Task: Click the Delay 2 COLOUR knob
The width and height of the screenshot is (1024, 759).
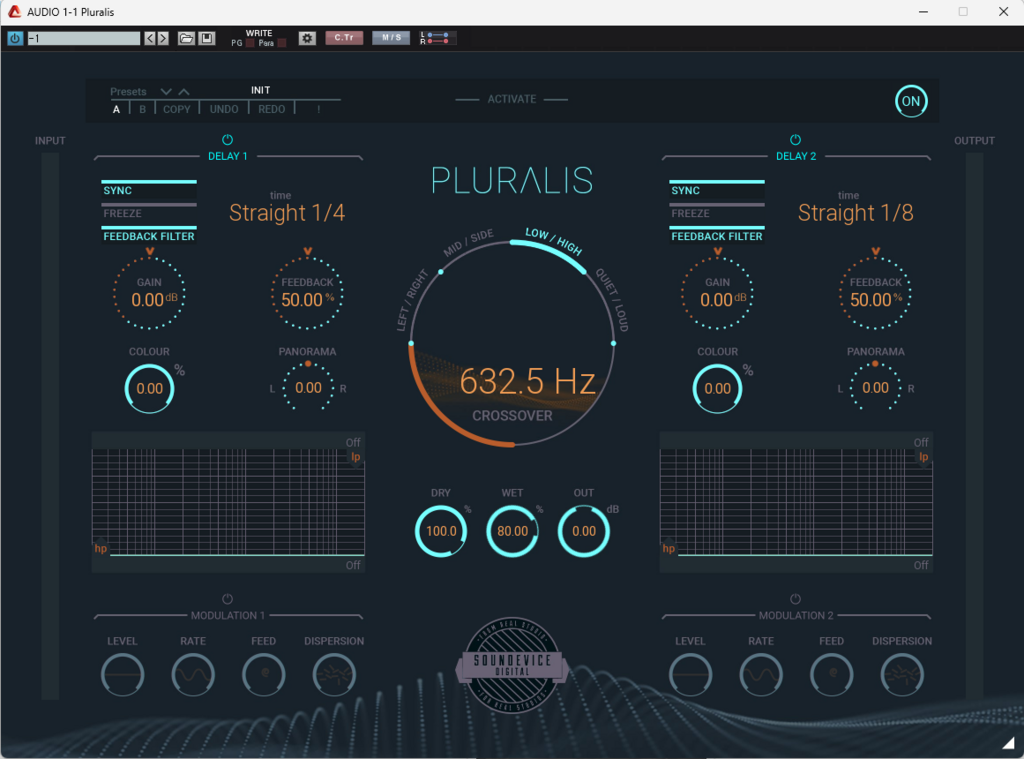Action: [x=718, y=389]
